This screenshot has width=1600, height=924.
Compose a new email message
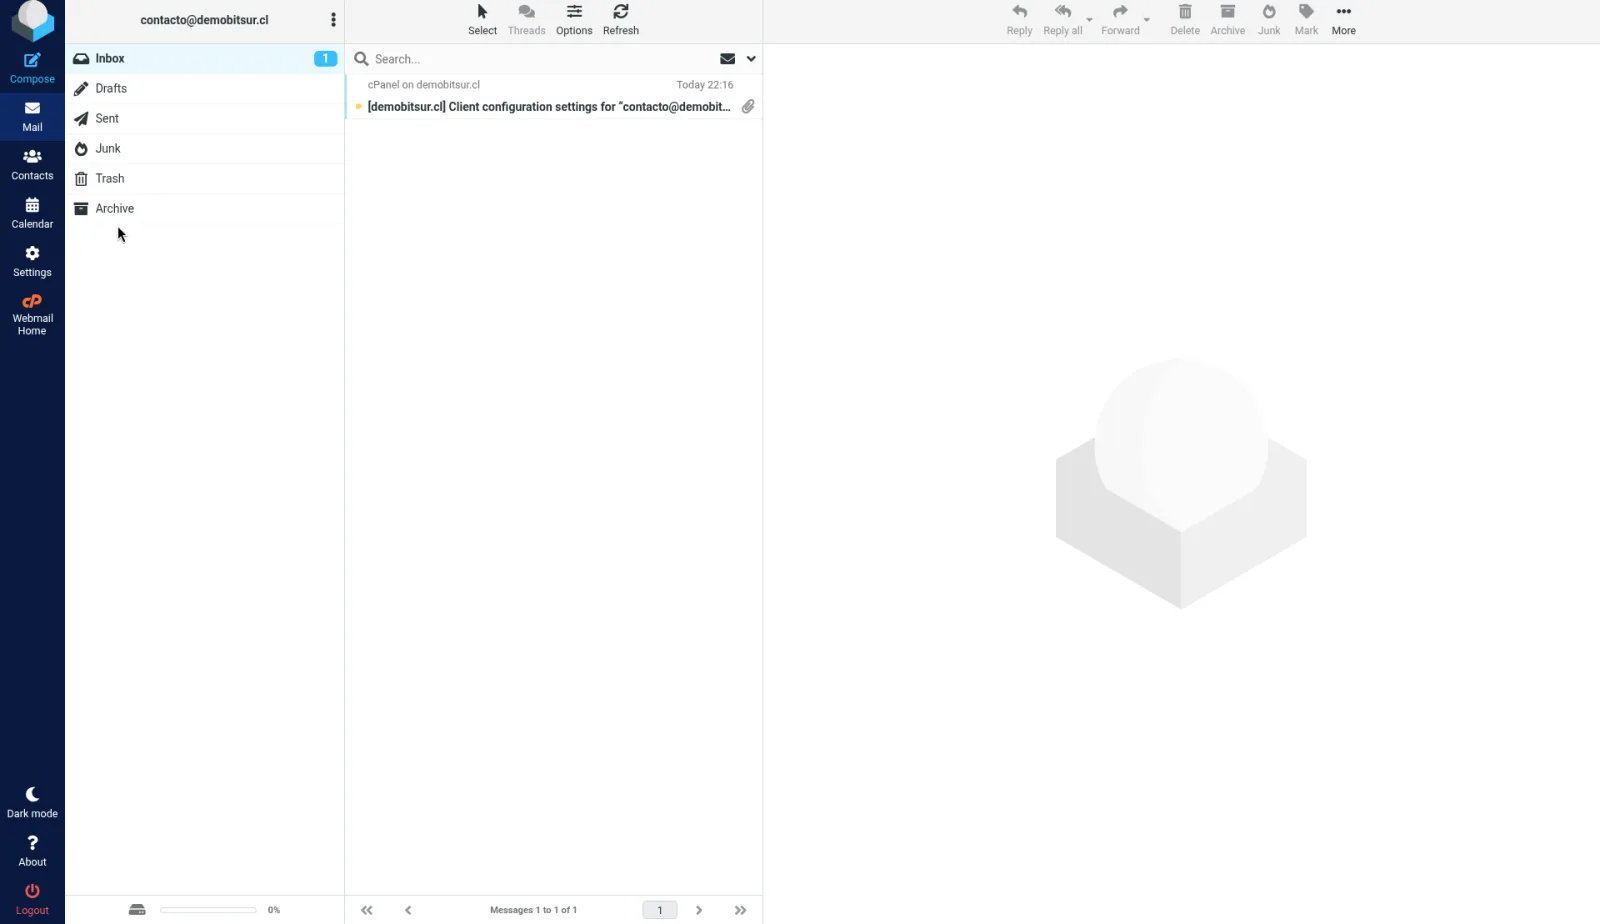pyautogui.click(x=32, y=68)
